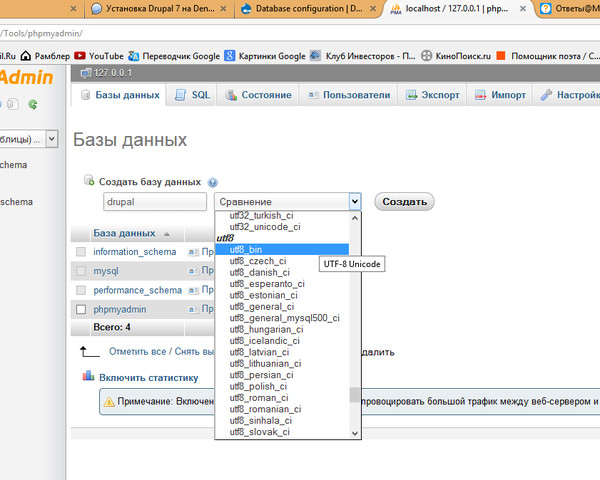
Task: Open the Базы данных tab
Action: 119,95
